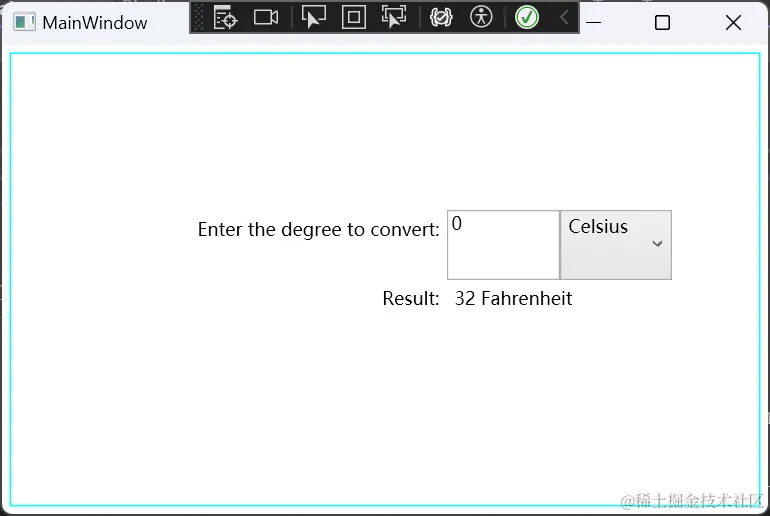The width and height of the screenshot is (770, 516).
Task: Open the accessibility checker icon
Action: pyautogui.click(x=481, y=18)
